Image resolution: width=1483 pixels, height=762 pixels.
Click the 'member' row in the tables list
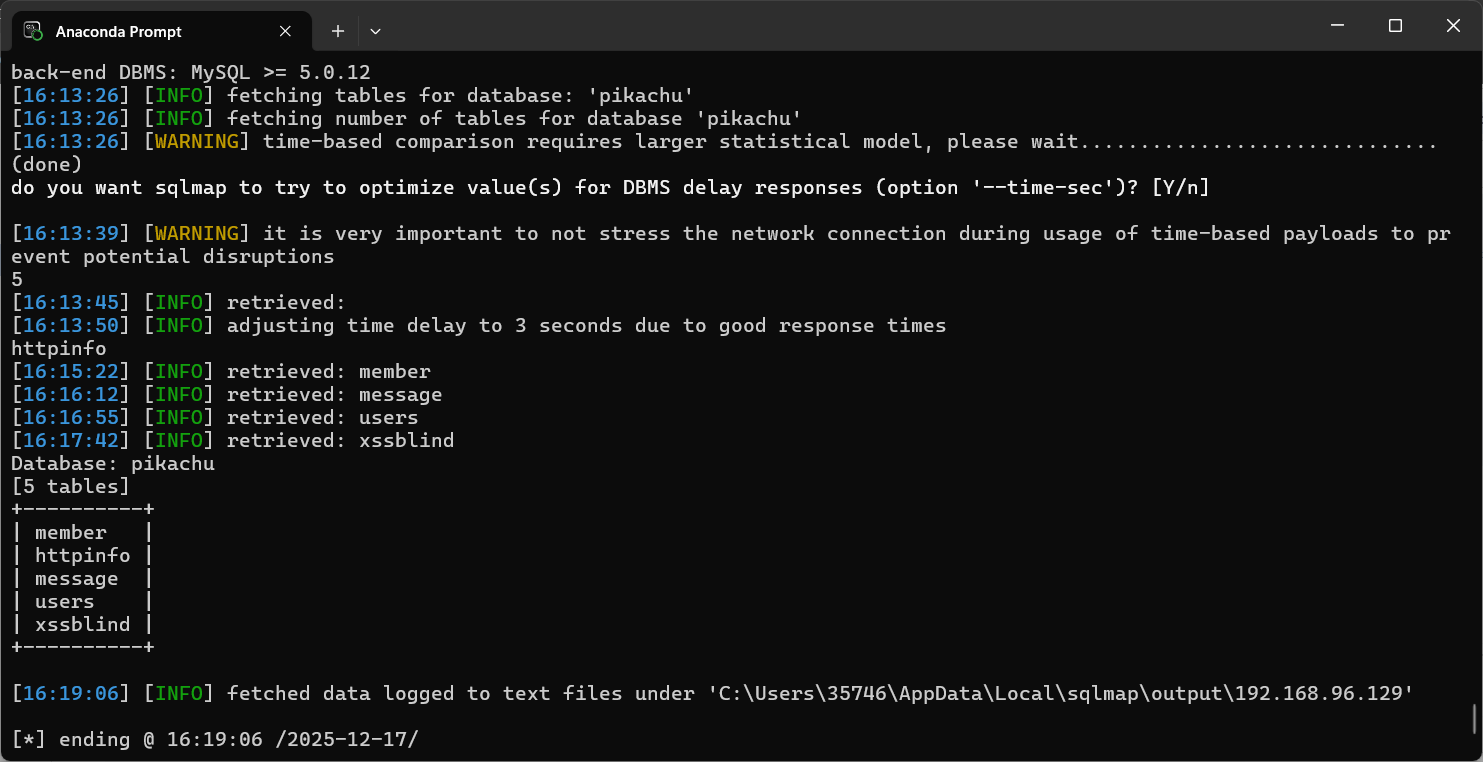pos(82,533)
